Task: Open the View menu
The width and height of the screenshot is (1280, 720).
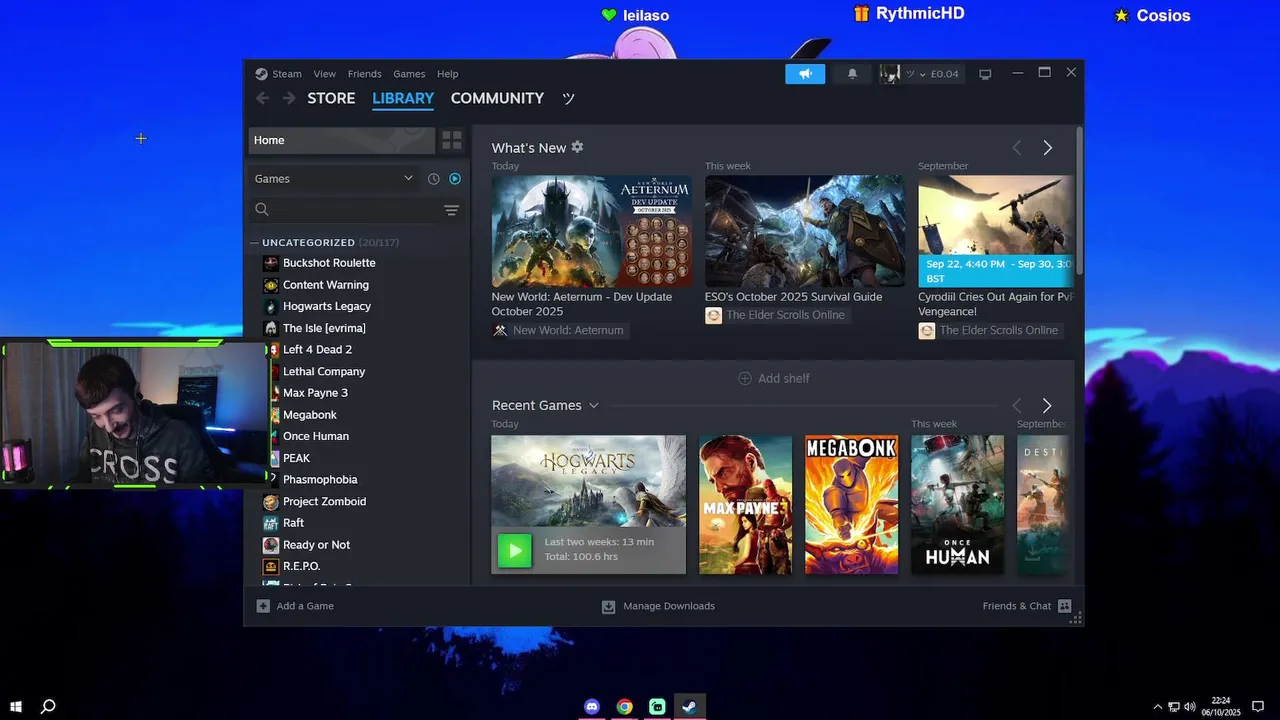Action: click(325, 74)
